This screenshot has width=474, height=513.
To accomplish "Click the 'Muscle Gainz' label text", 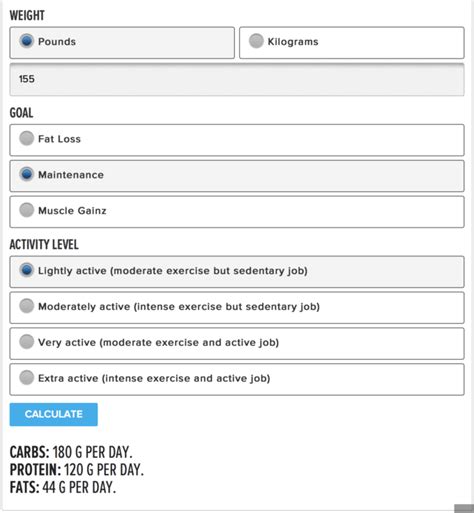I will pyautogui.click(x=72, y=211).
